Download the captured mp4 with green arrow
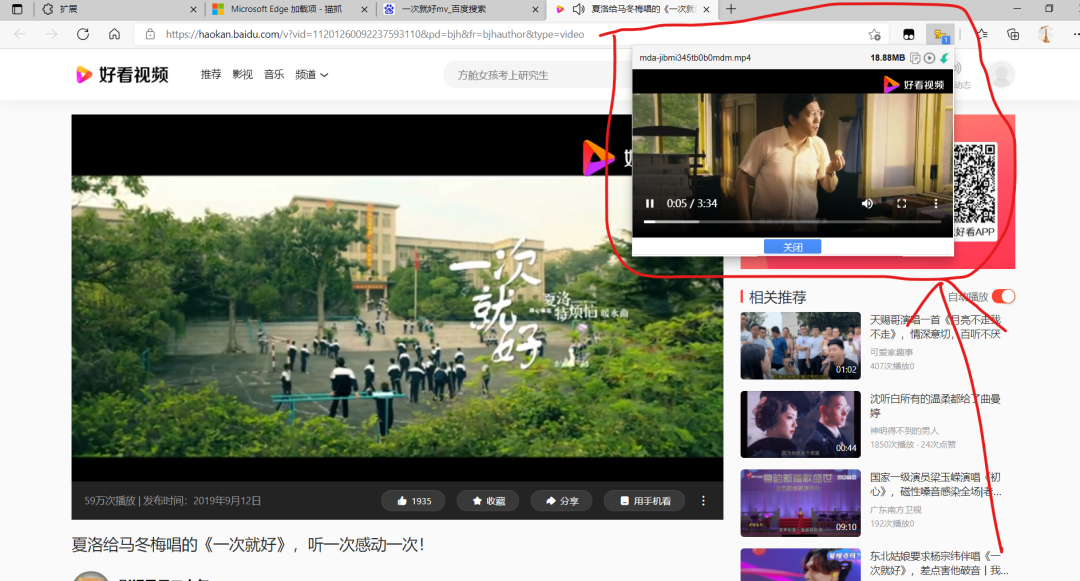 click(944, 58)
